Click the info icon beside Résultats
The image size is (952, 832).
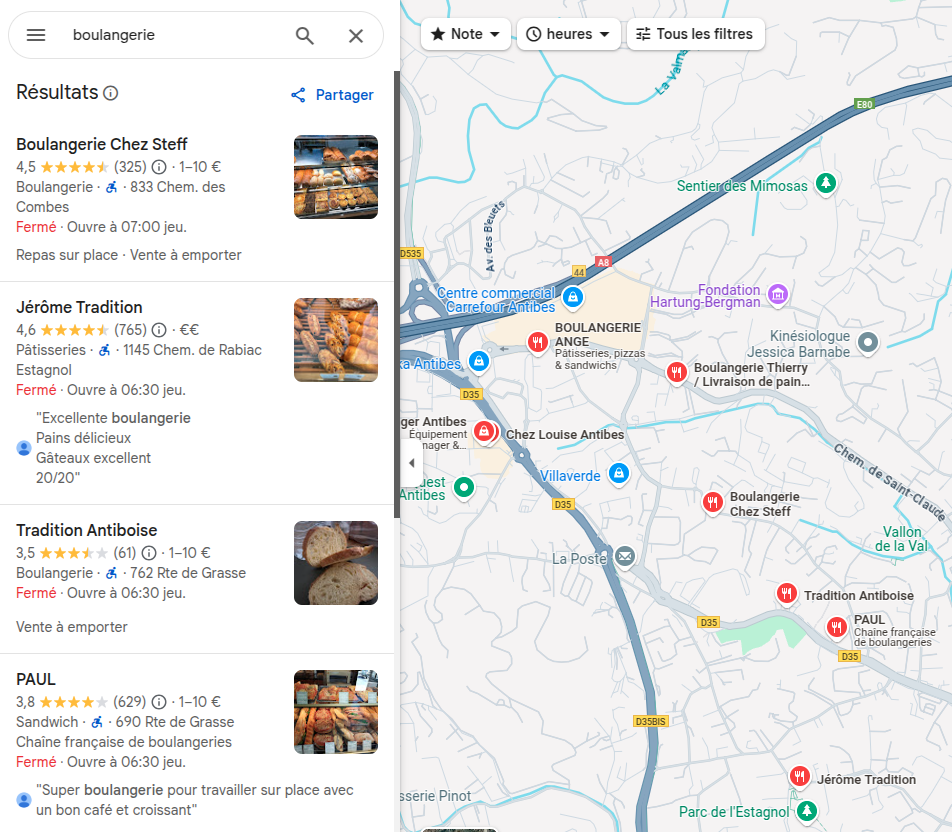[110, 93]
